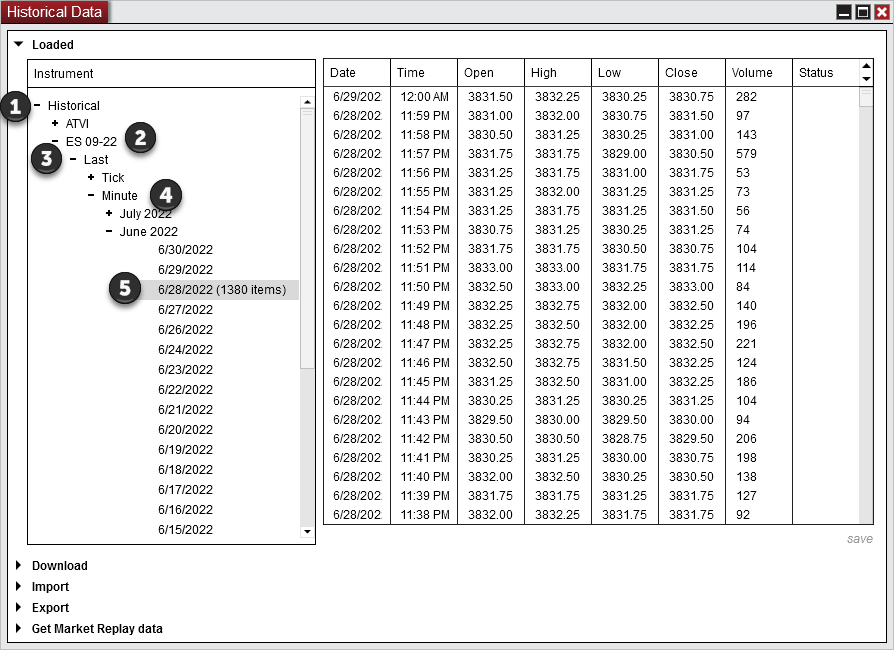This screenshot has width=894, height=650.
Task: Click numbered badge 4 beside Minute
Action: click(x=166, y=196)
